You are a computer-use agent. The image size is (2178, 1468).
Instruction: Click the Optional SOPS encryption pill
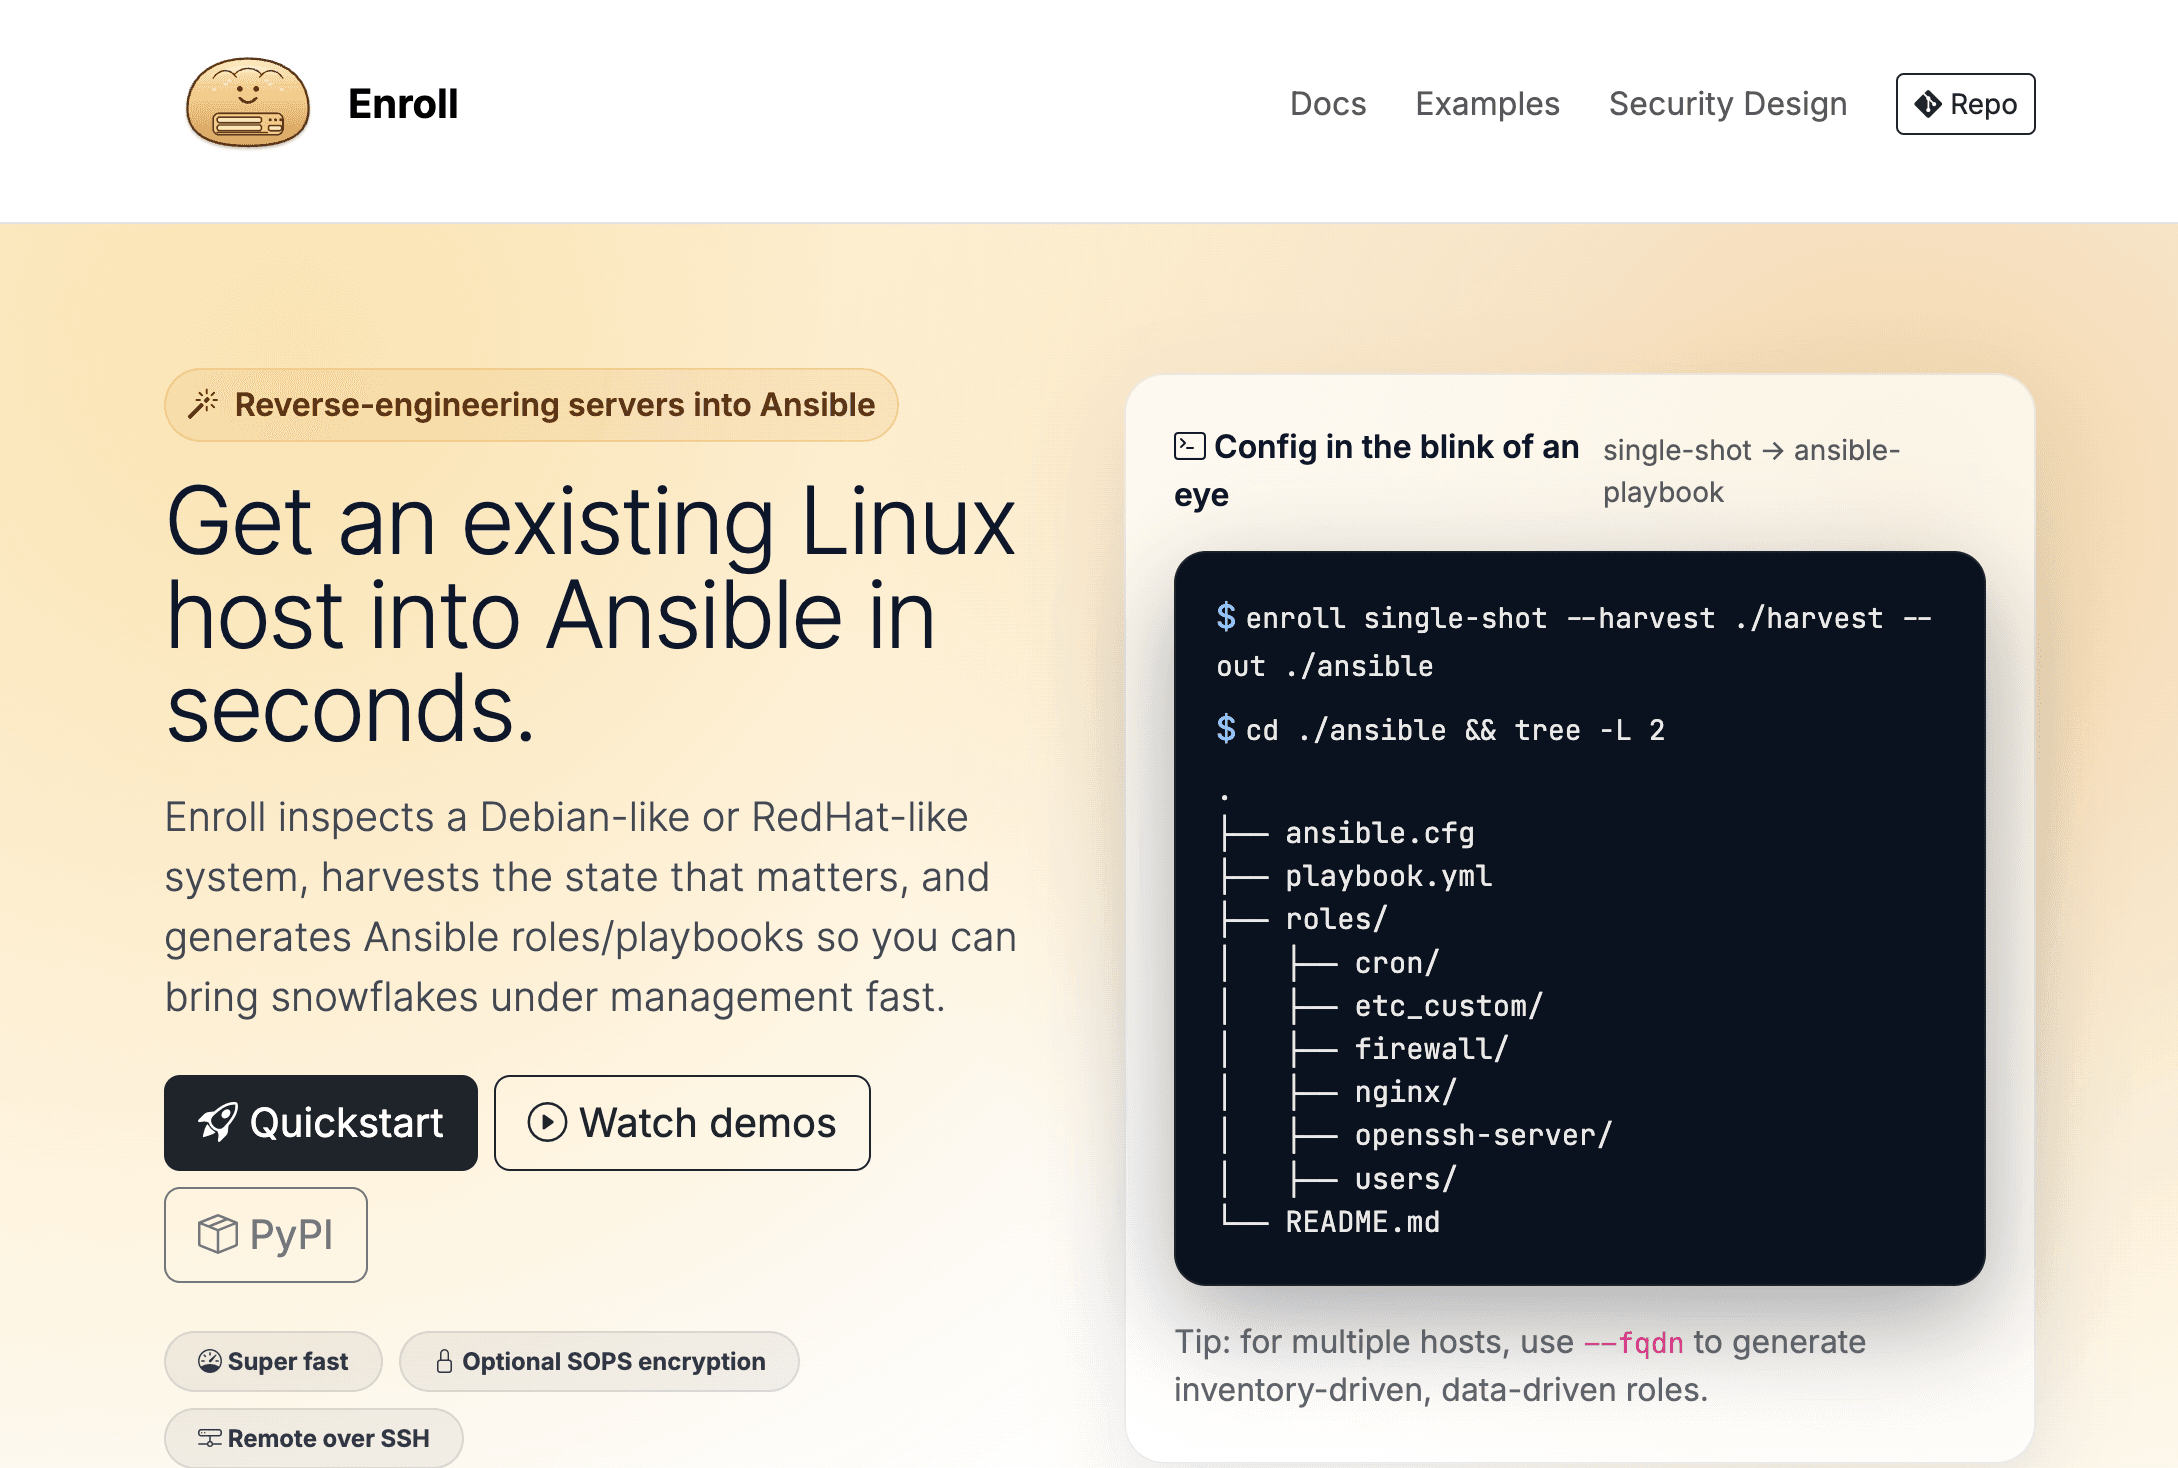tap(599, 1361)
